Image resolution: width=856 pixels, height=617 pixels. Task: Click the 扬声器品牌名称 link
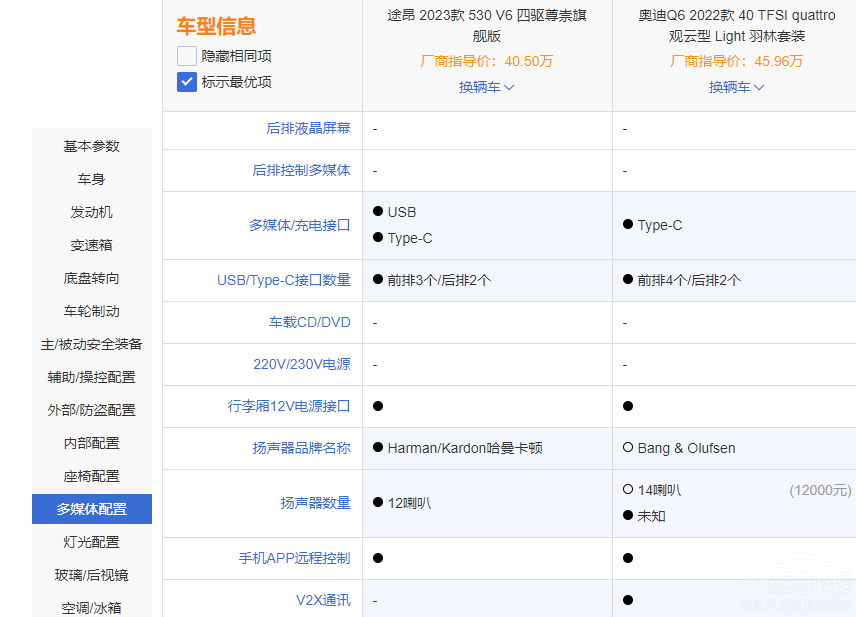pyautogui.click(x=301, y=448)
